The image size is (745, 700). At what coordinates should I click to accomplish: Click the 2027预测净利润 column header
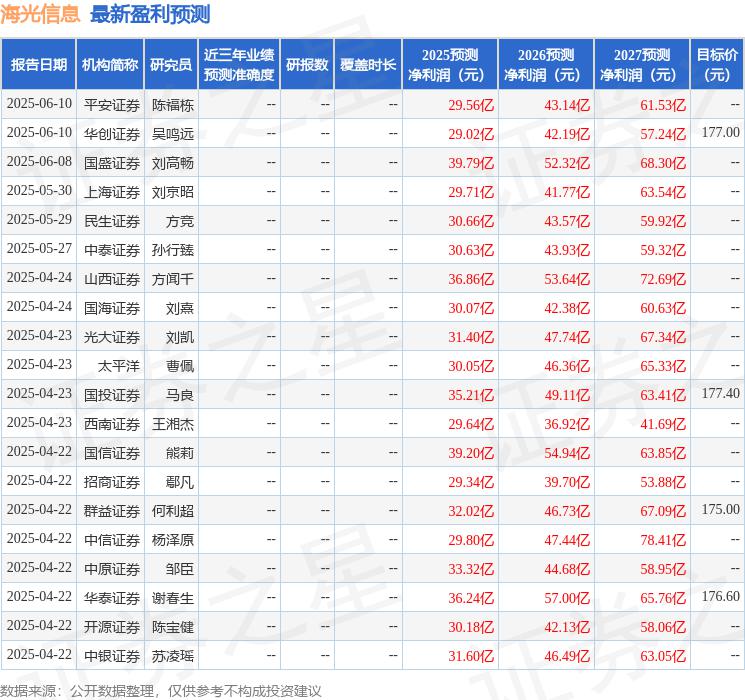[x=642, y=64]
